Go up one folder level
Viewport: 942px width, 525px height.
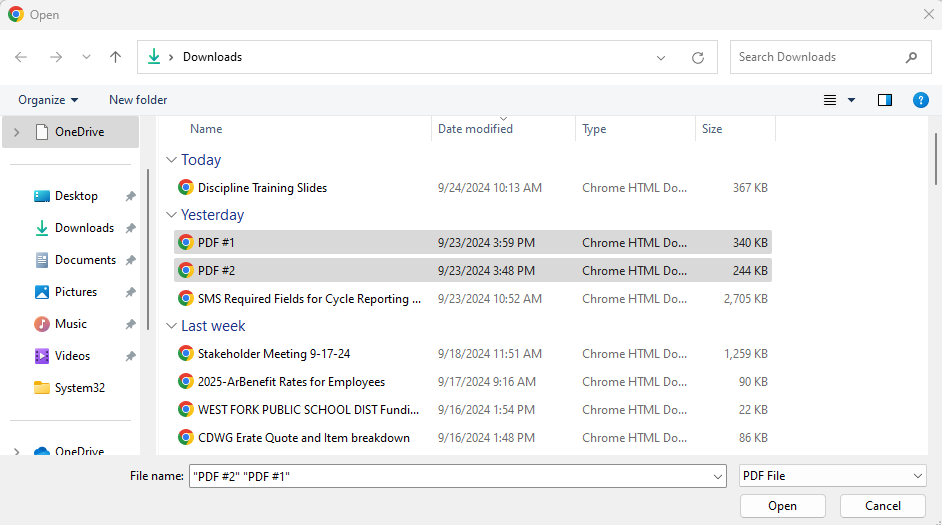pos(115,57)
